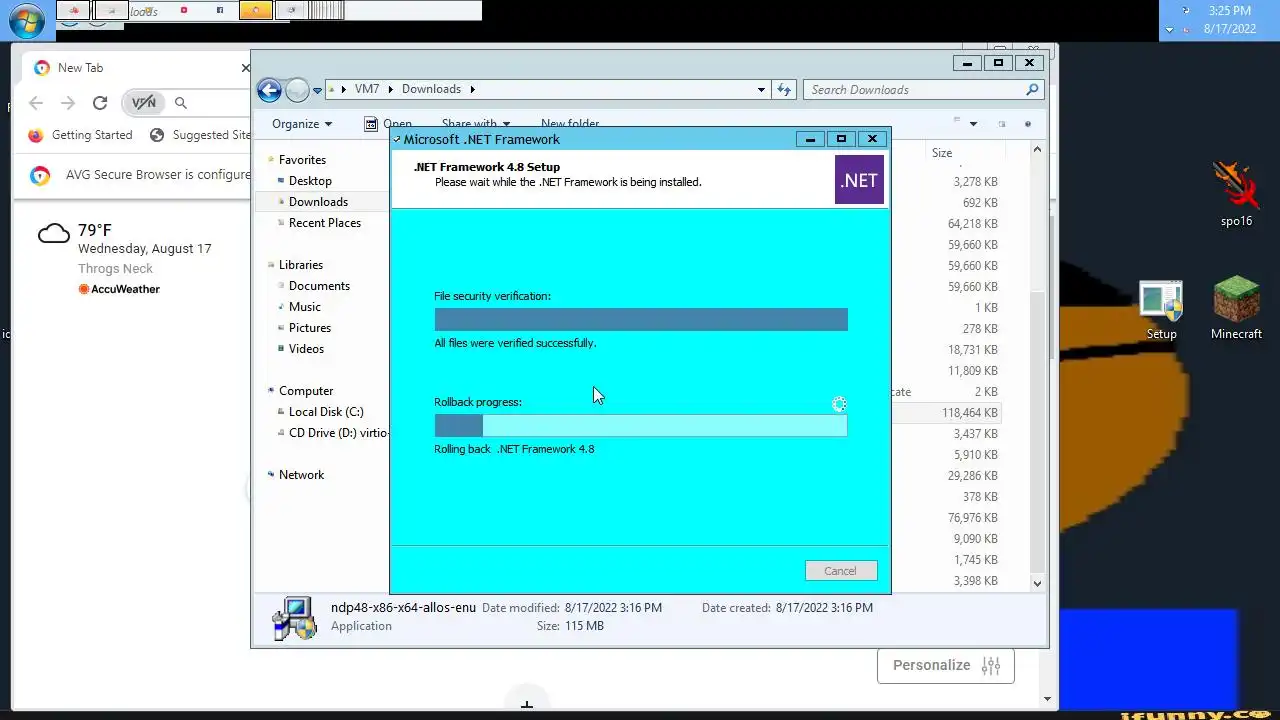The height and width of the screenshot is (720, 1280).
Task: Click the AVG Secure Browser logo notification
Action: tap(40, 176)
